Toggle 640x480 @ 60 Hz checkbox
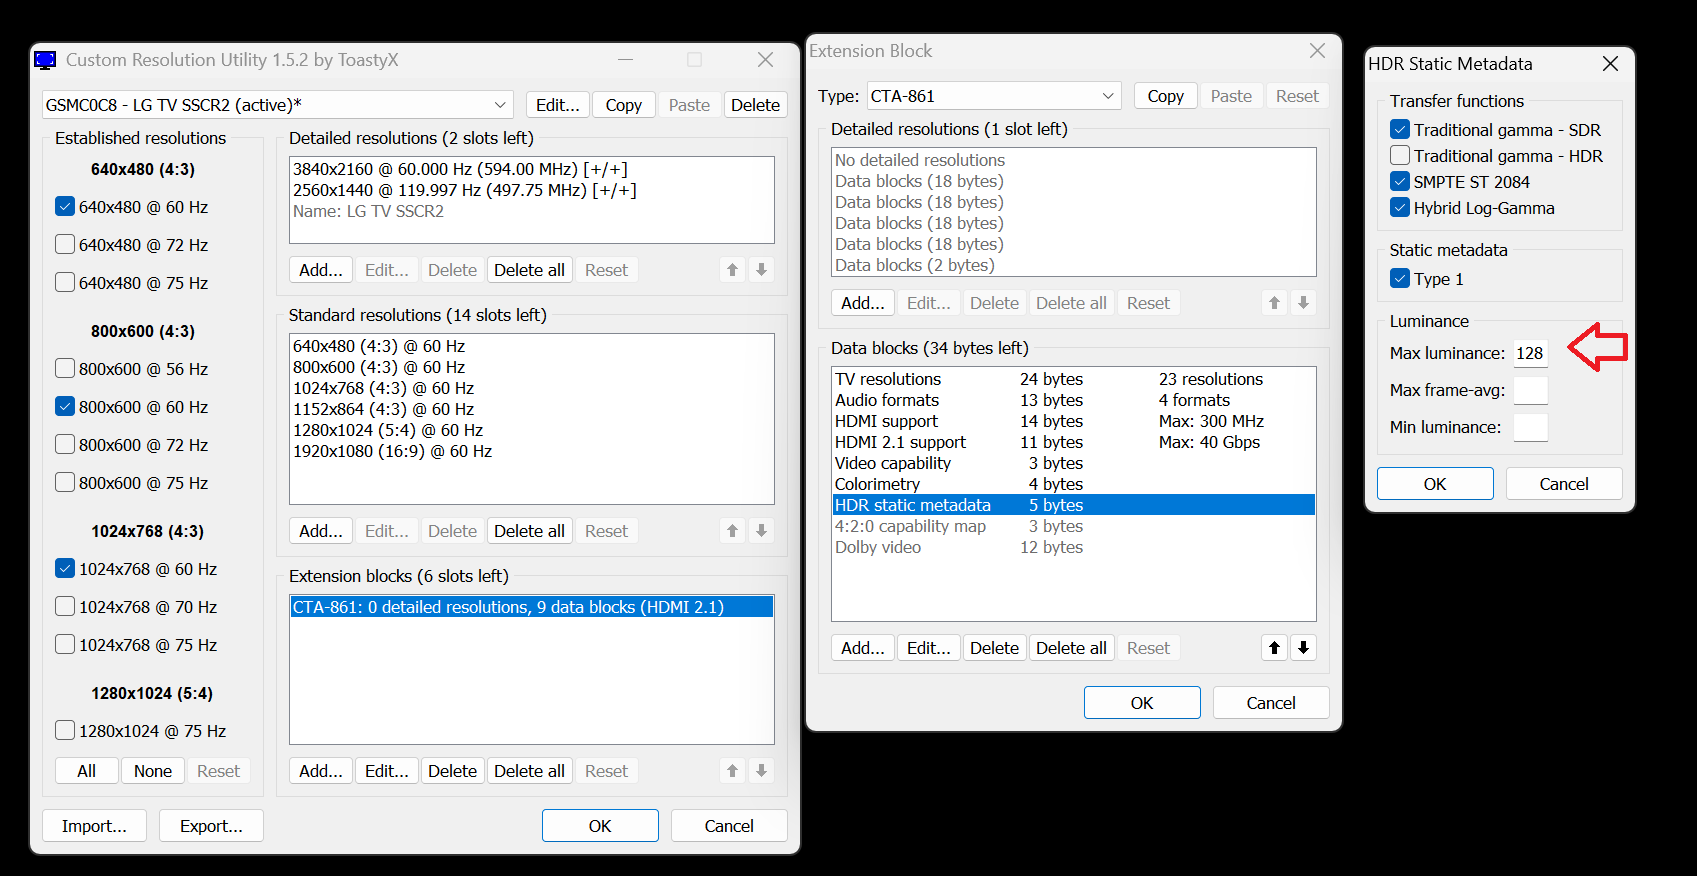This screenshot has height=876, width=1697. point(65,207)
